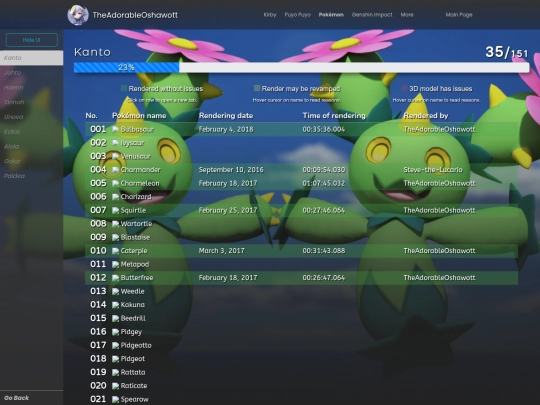Viewport: 540px width, 405px height.
Task: Click the image icon beside Spearow
Action: [x=115, y=399]
